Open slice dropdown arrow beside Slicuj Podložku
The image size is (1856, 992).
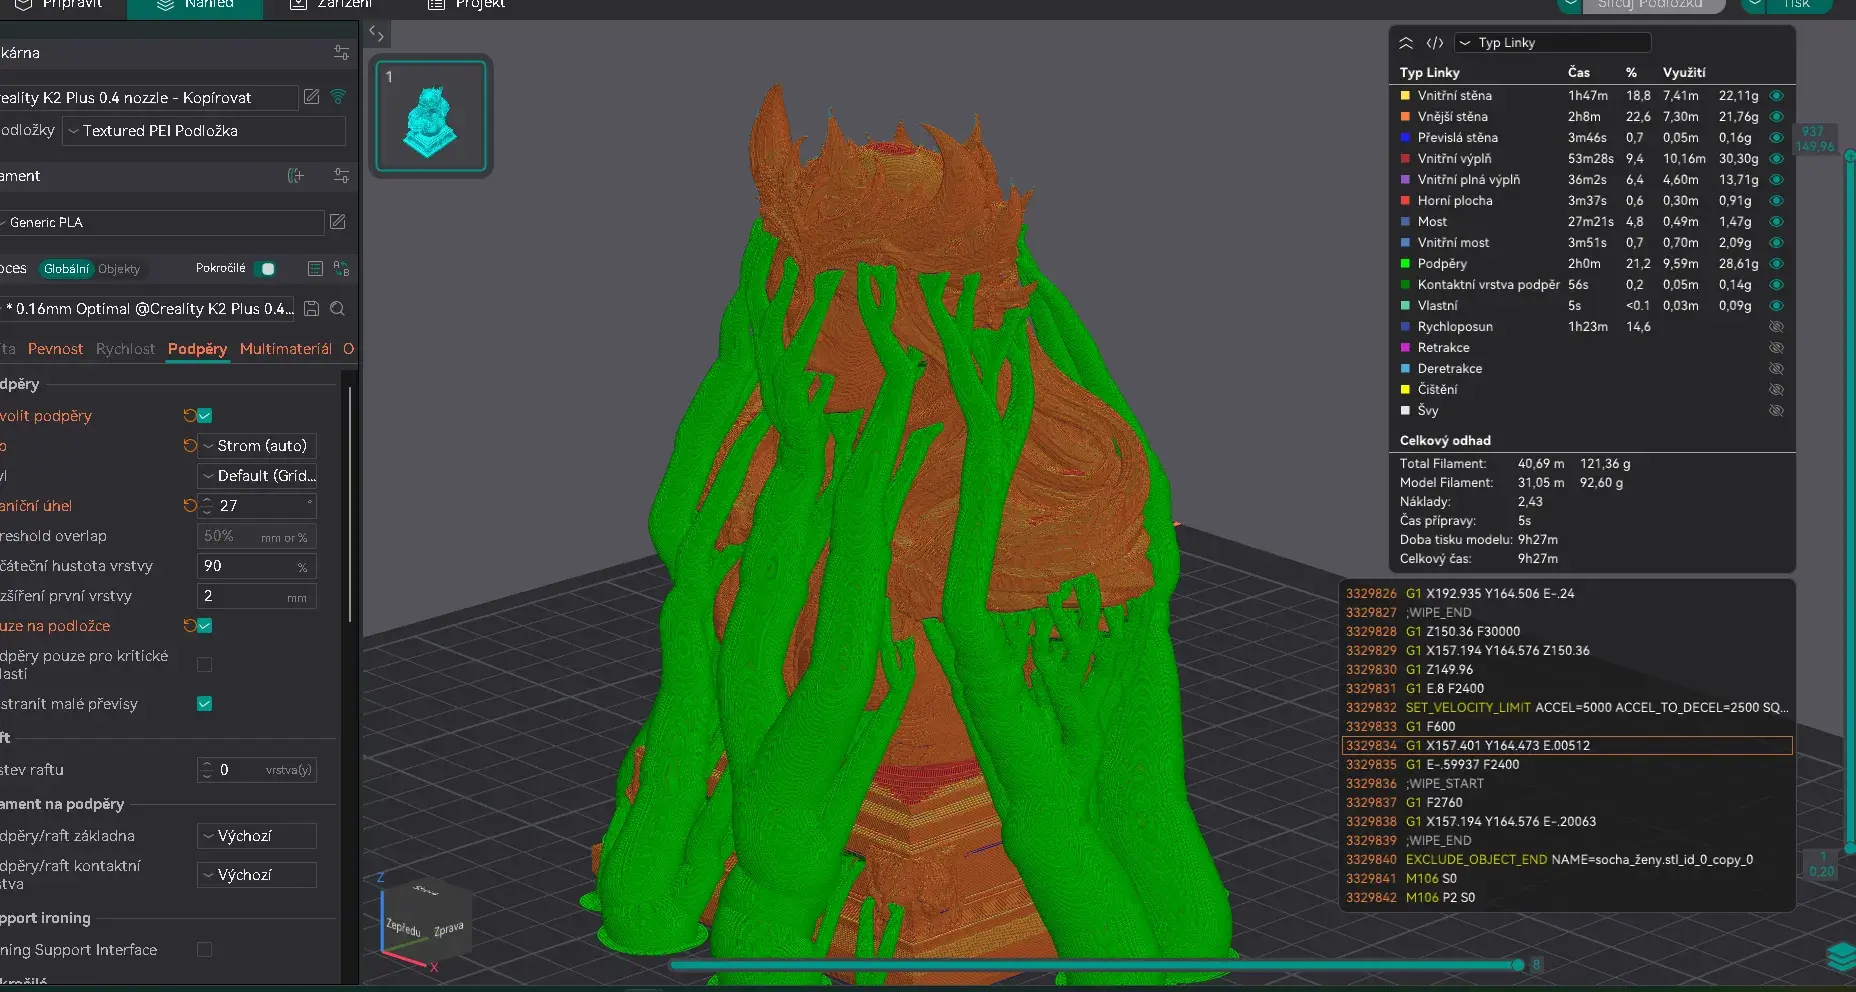coord(1569,5)
